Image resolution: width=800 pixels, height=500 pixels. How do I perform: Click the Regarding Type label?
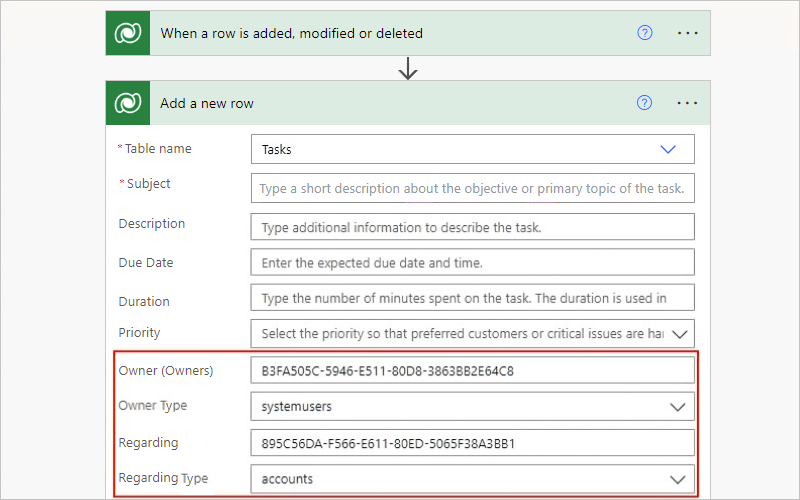tap(163, 478)
